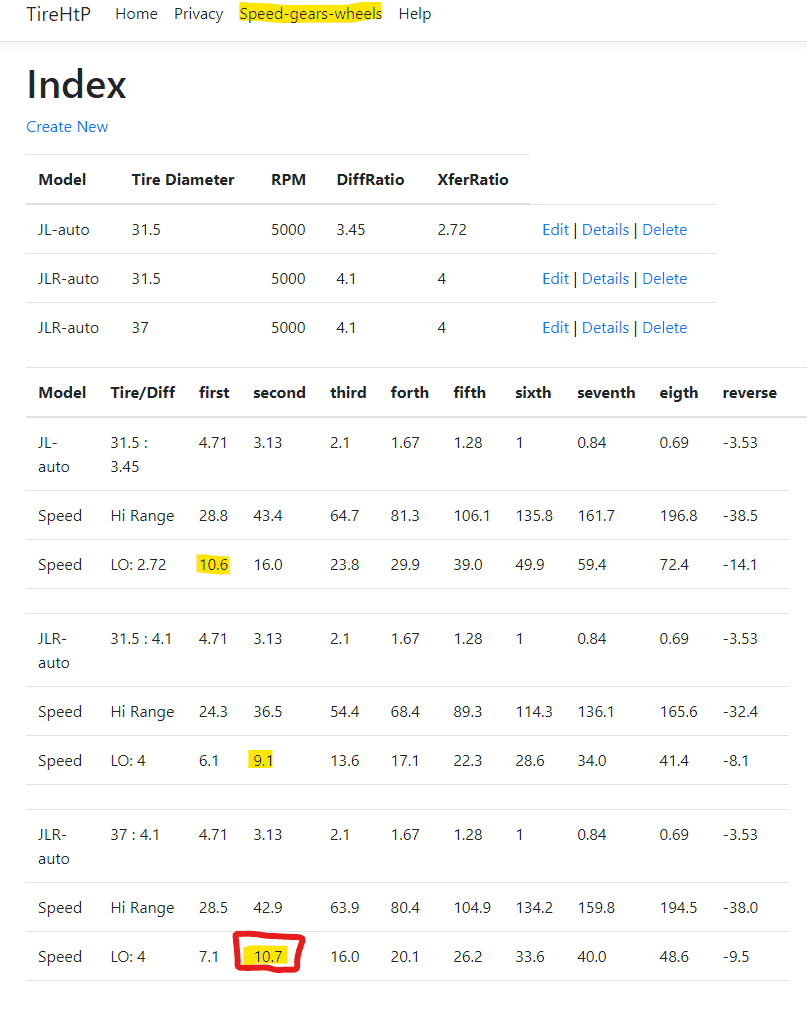The height and width of the screenshot is (1020, 807).
Task: Click the 135.8 sixth gear speed
Action: click(x=534, y=516)
